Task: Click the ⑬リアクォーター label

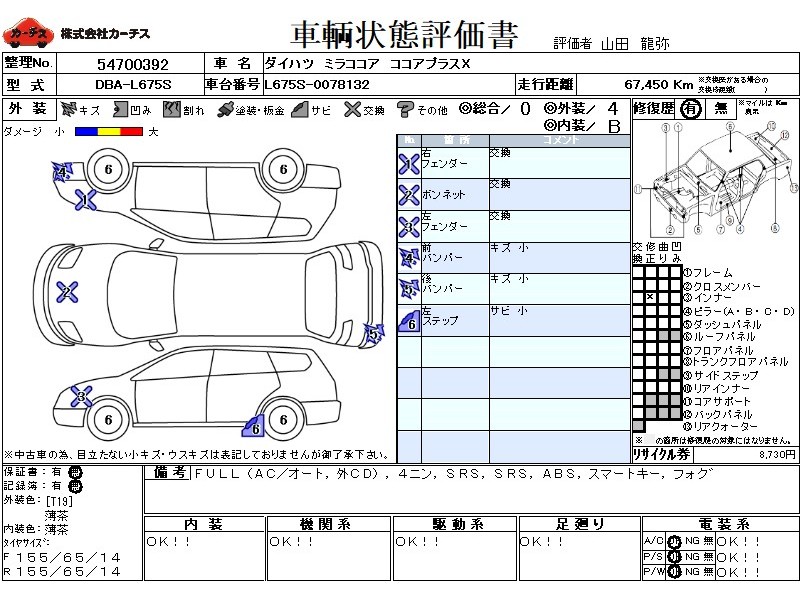Action: pyautogui.click(x=721, y=426)
